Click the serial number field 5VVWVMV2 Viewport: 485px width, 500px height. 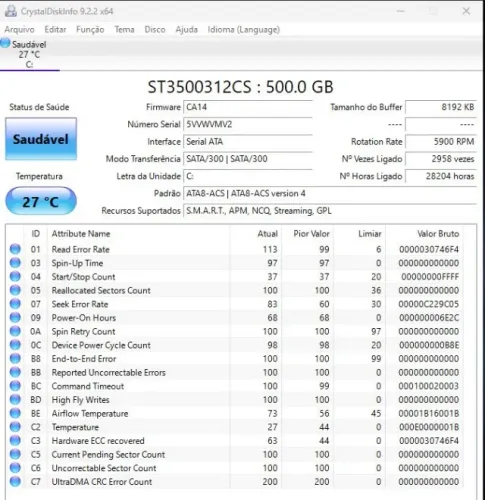[248, 124]
